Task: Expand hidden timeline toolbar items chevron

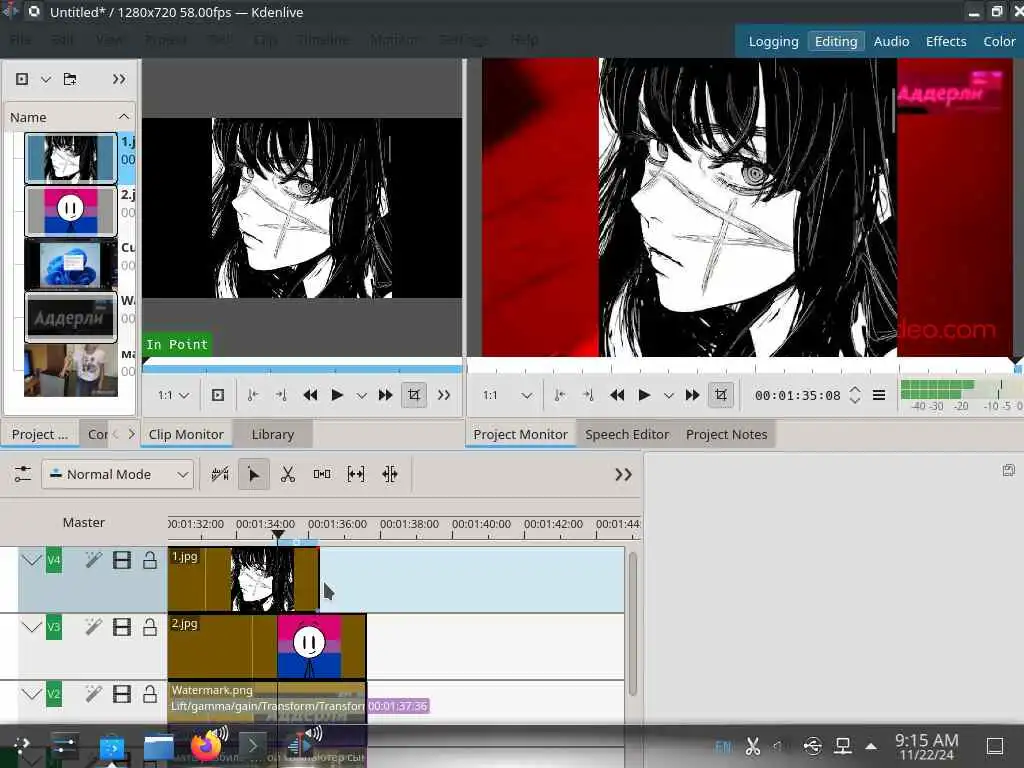Action: click(623, 475)
